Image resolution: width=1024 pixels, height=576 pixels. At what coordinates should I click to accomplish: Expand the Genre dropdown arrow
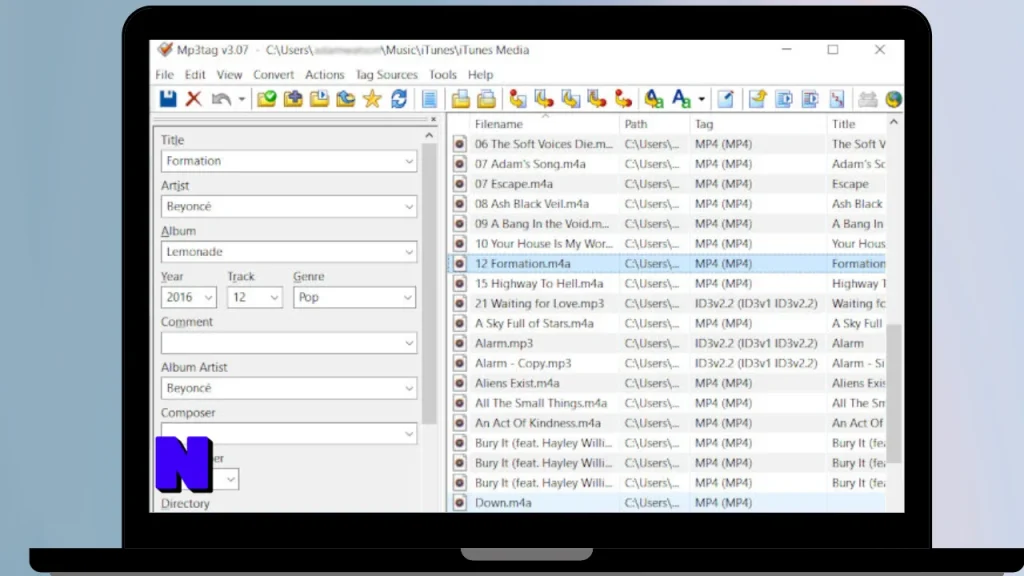click(408, 298)
